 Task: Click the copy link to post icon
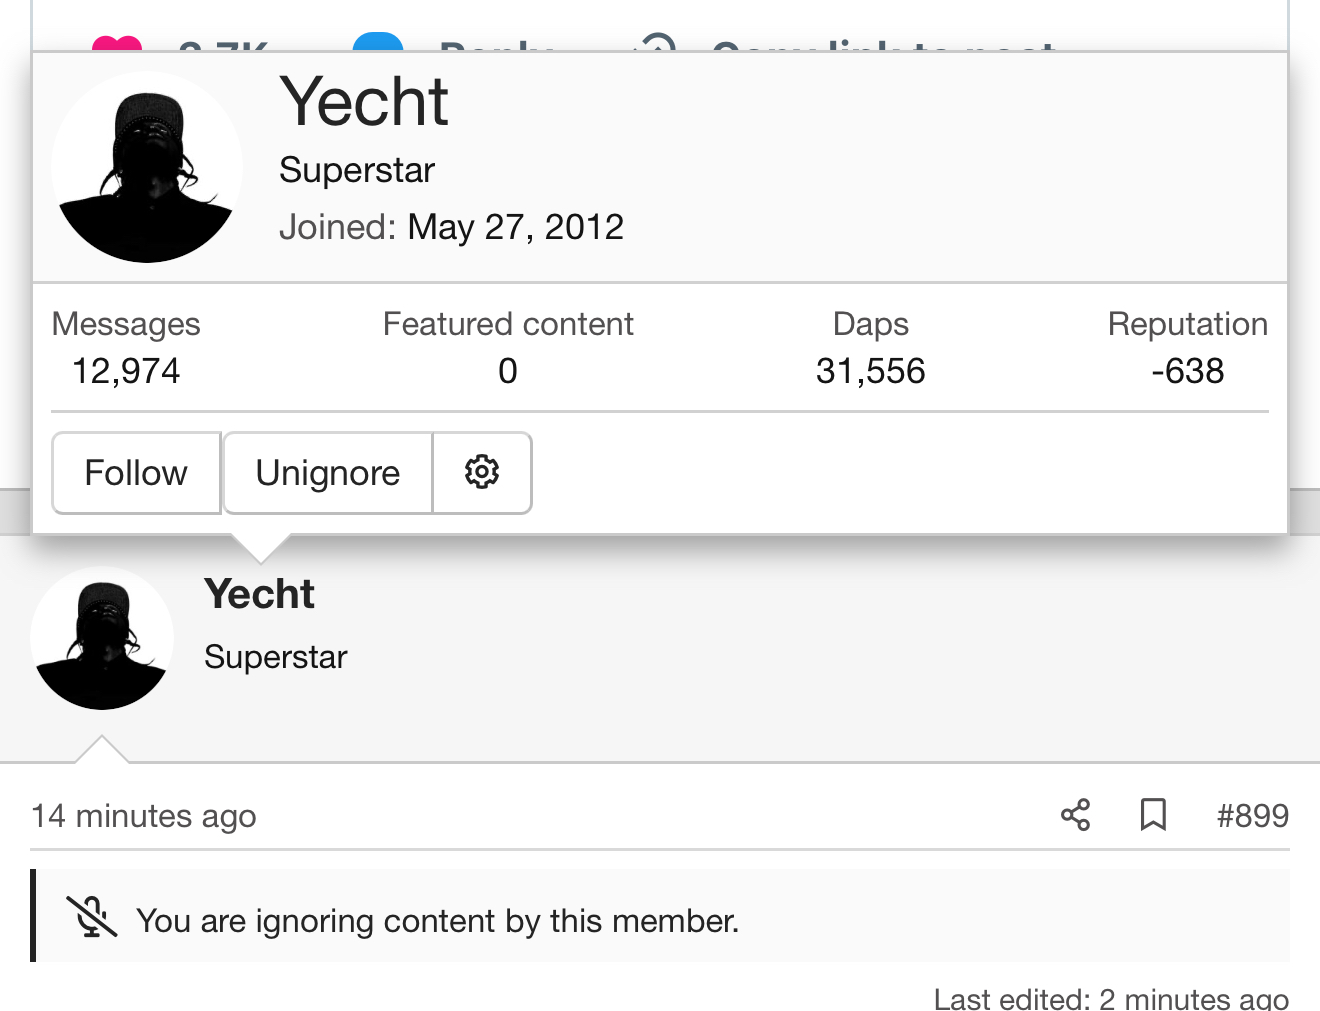click(656, 42)
